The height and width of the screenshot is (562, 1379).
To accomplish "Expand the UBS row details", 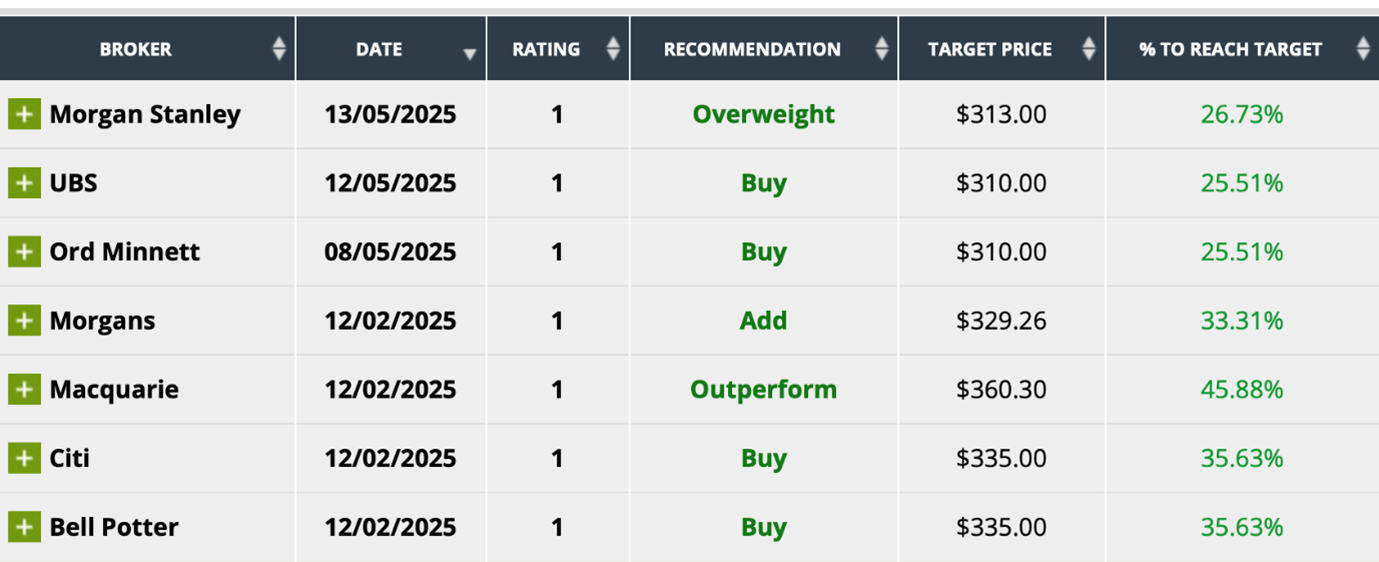I will [x=24, y=183].
